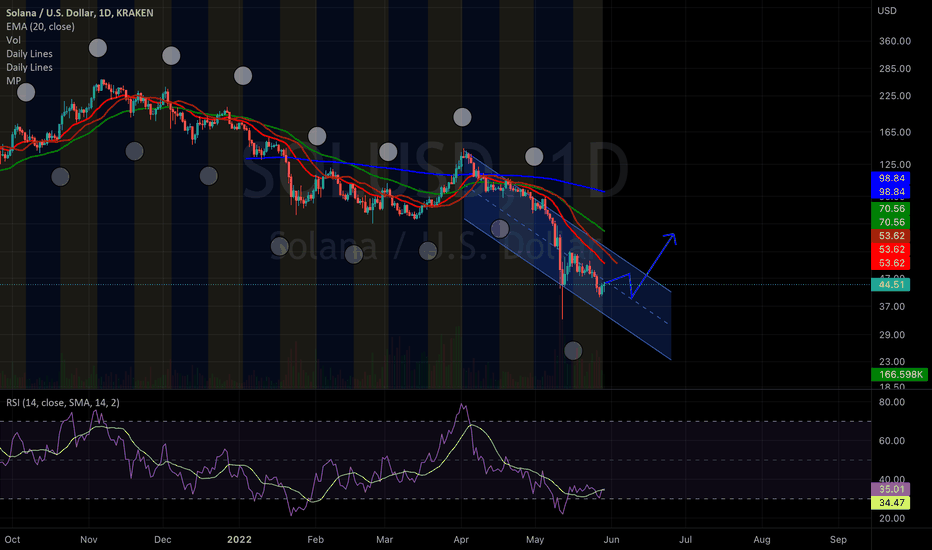Click the Sep label on the time axis
The height and width of the screenshot is (550, 932).
(x=838, y=539)
